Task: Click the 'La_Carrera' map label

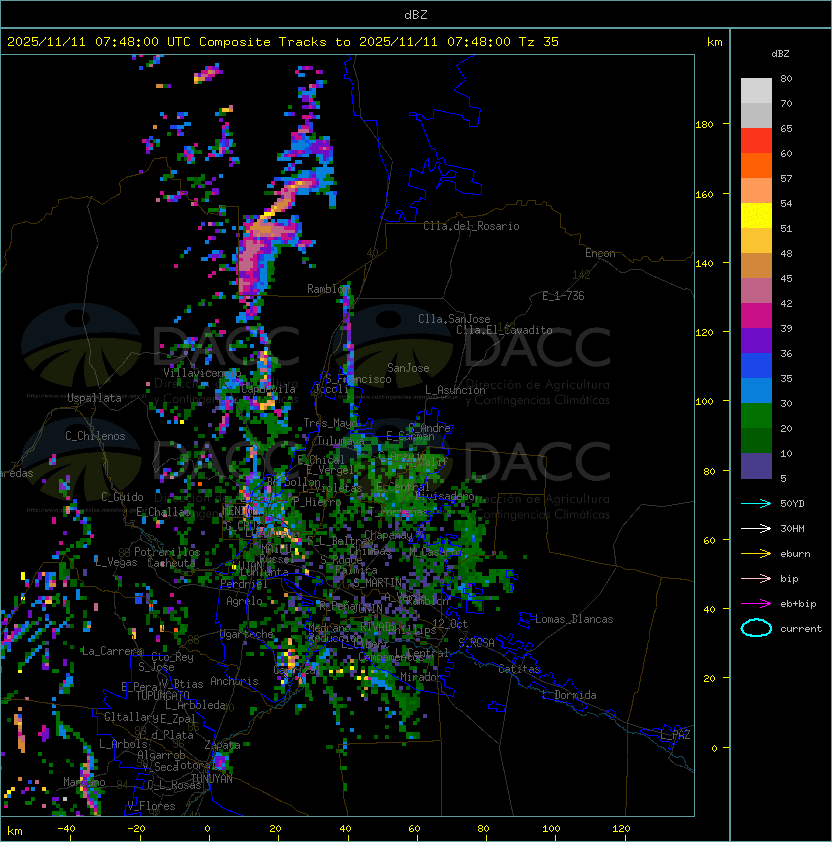Action: pyautogui.click(x=112, y=651)
